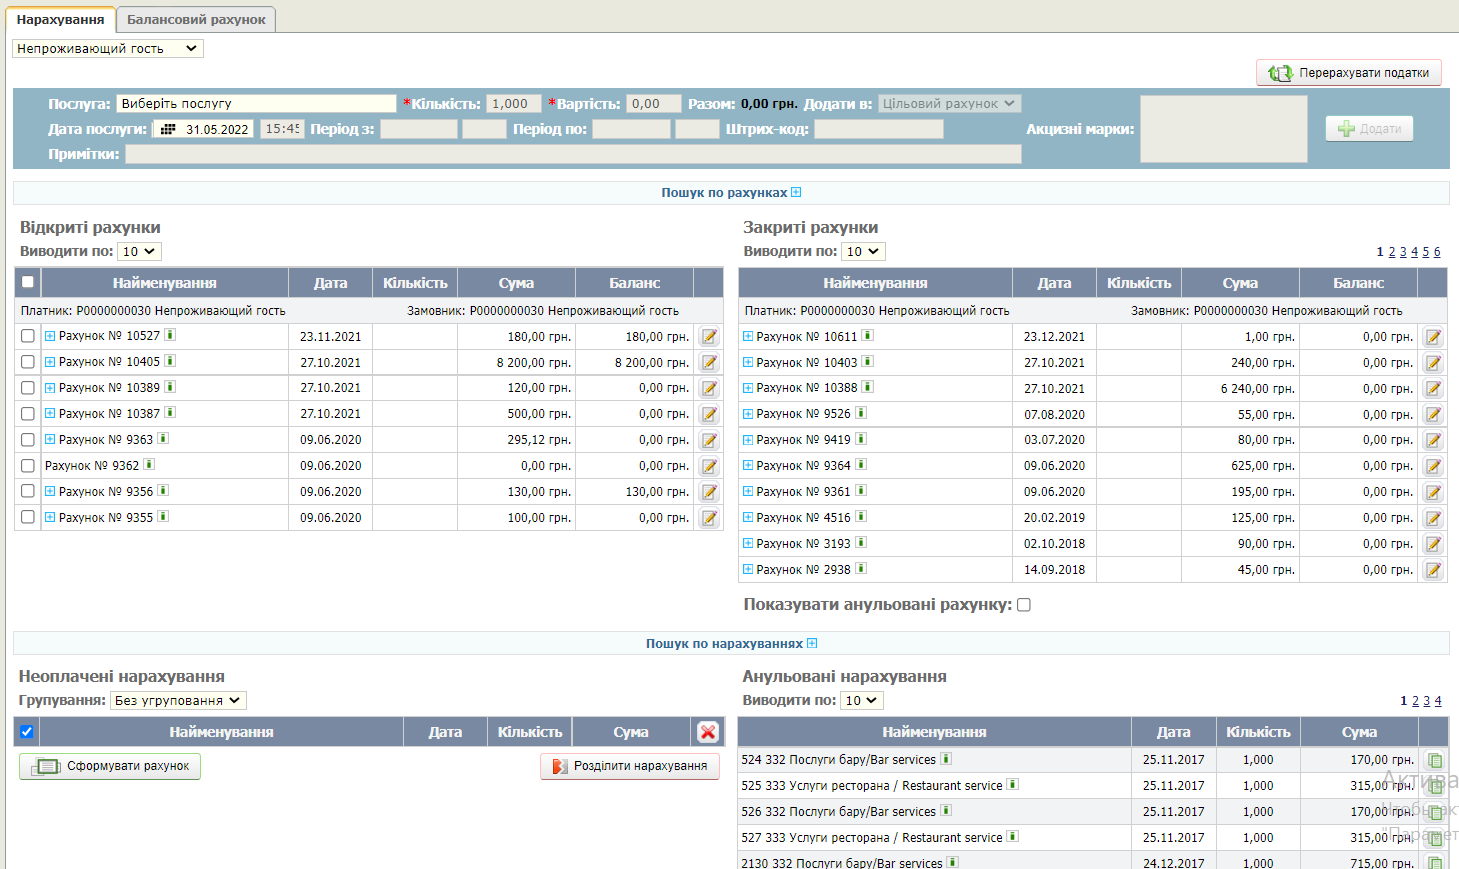Click red X icon in unpaid charges header
1459x869 pixels.
pos(708,732)
